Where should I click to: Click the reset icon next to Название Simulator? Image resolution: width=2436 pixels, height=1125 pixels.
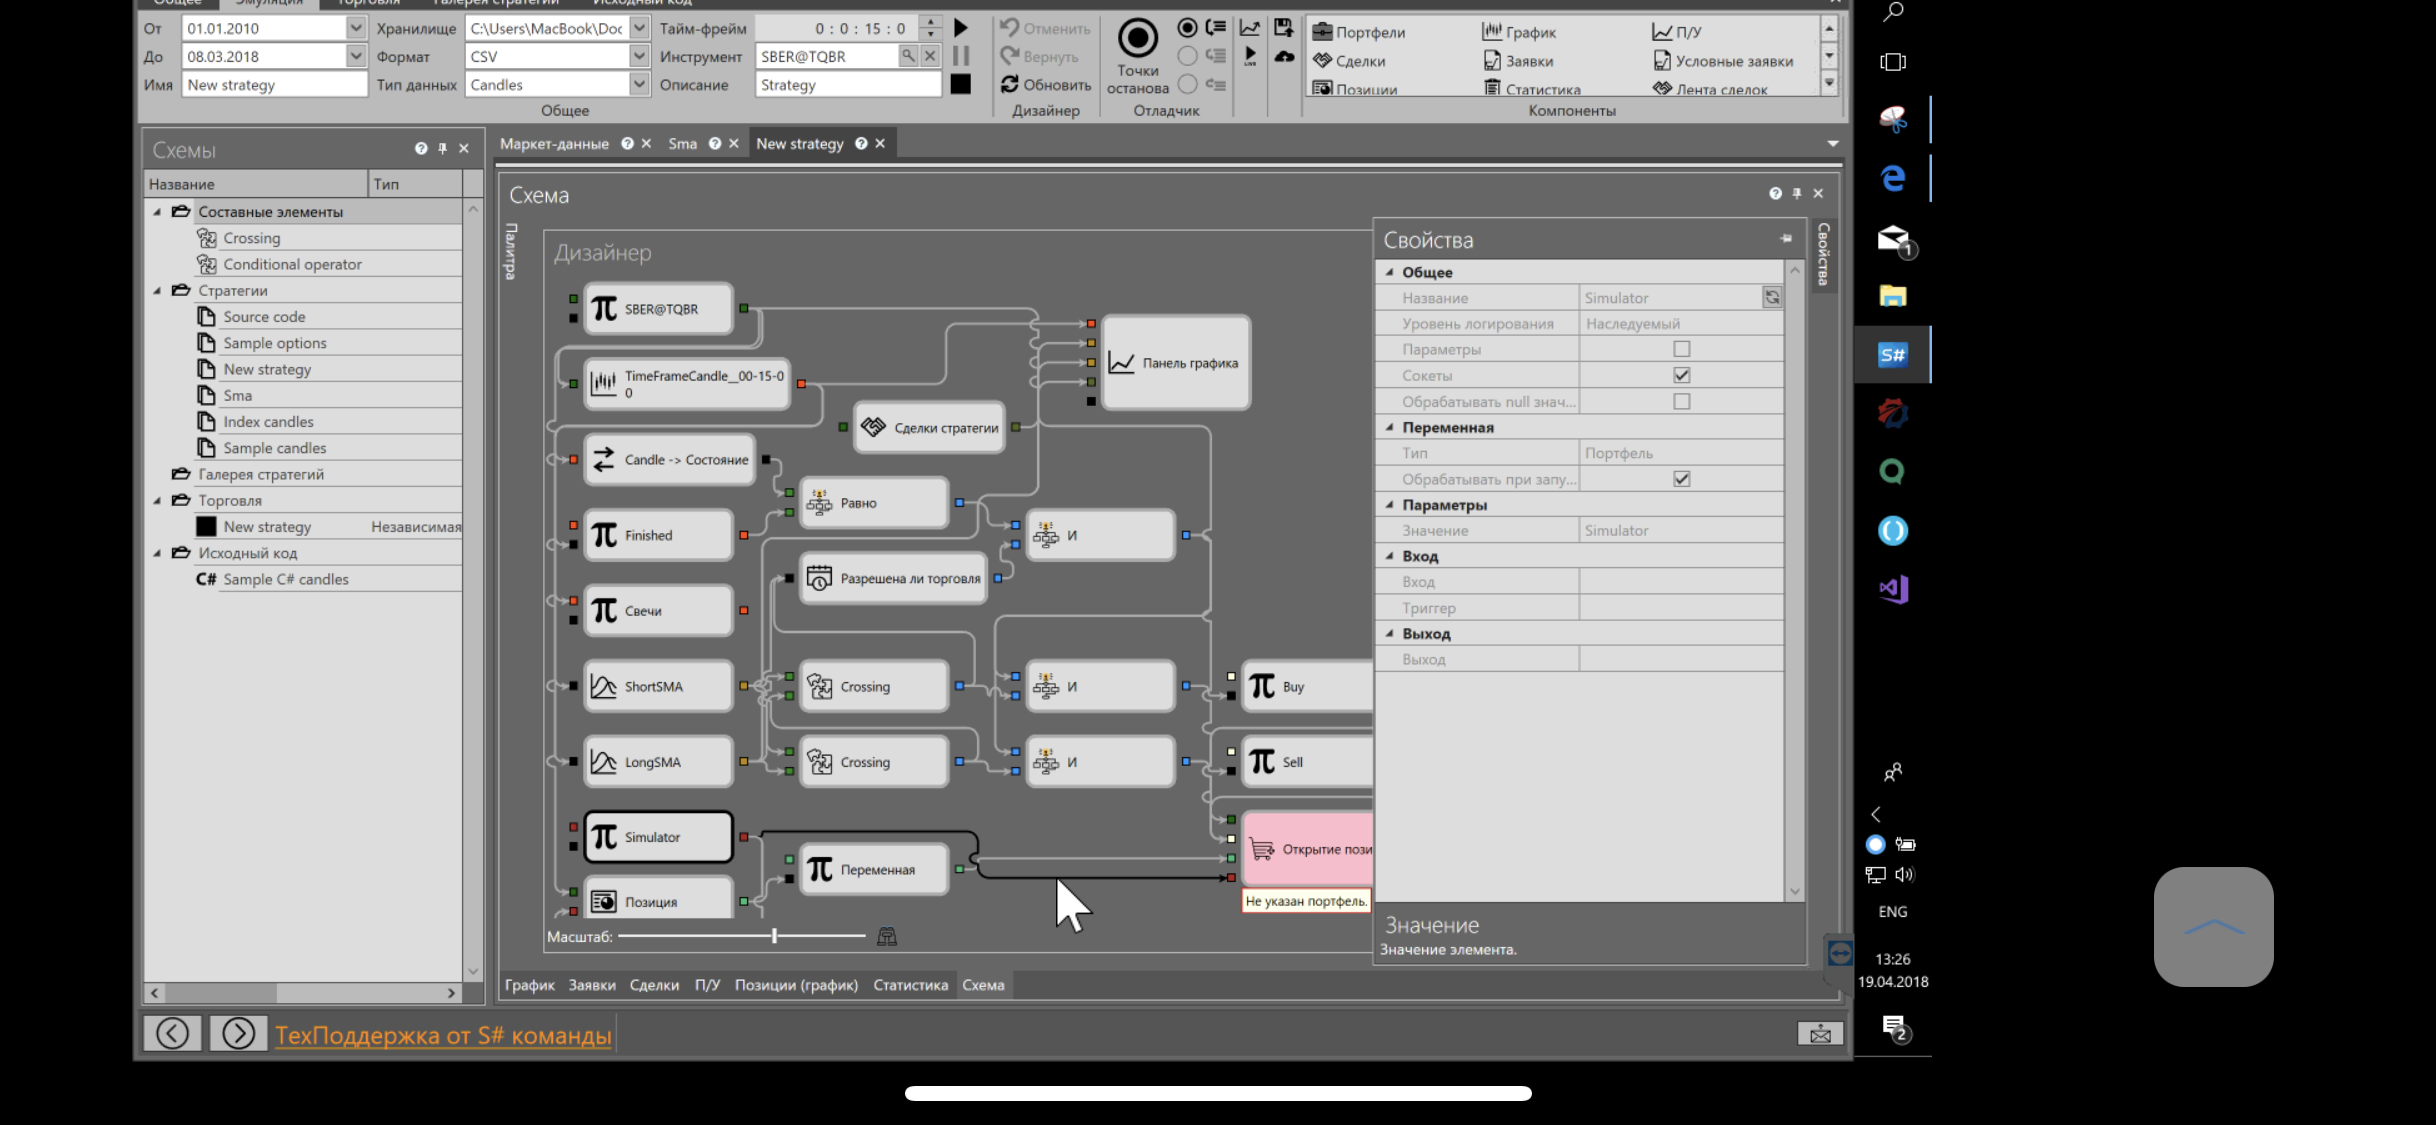(1772, 297)
